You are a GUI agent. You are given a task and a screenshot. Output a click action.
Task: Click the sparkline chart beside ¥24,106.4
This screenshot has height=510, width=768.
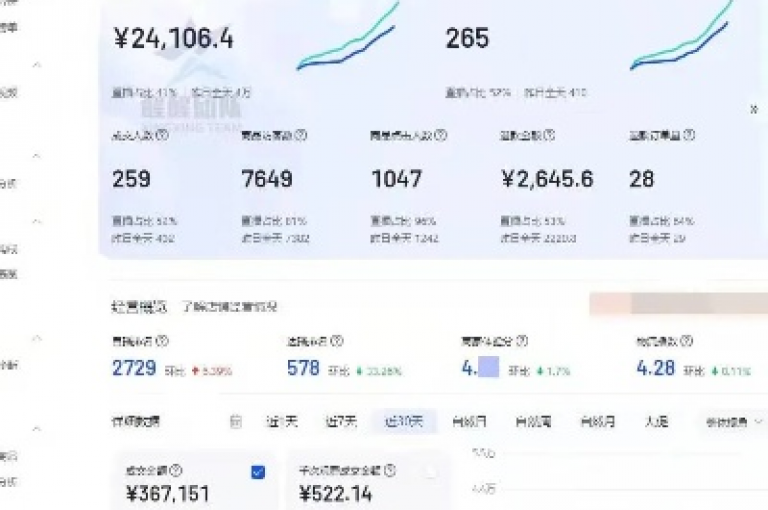(348, 37)
